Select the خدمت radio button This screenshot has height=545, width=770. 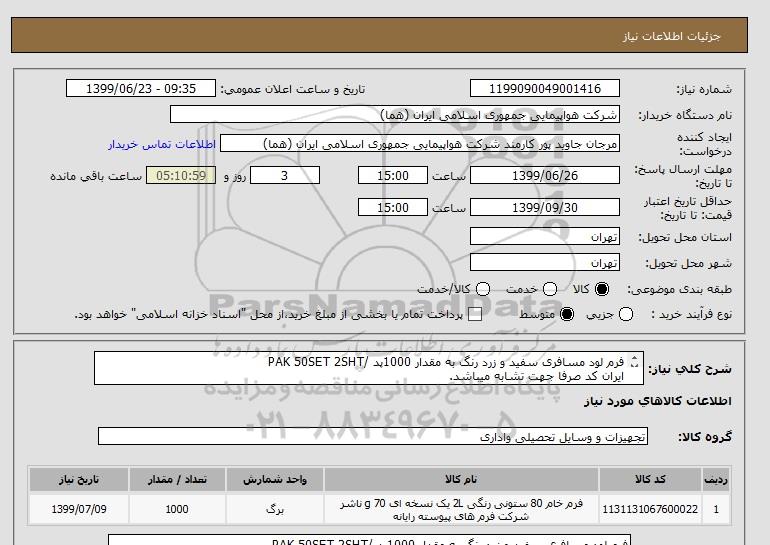coord(550,289)
